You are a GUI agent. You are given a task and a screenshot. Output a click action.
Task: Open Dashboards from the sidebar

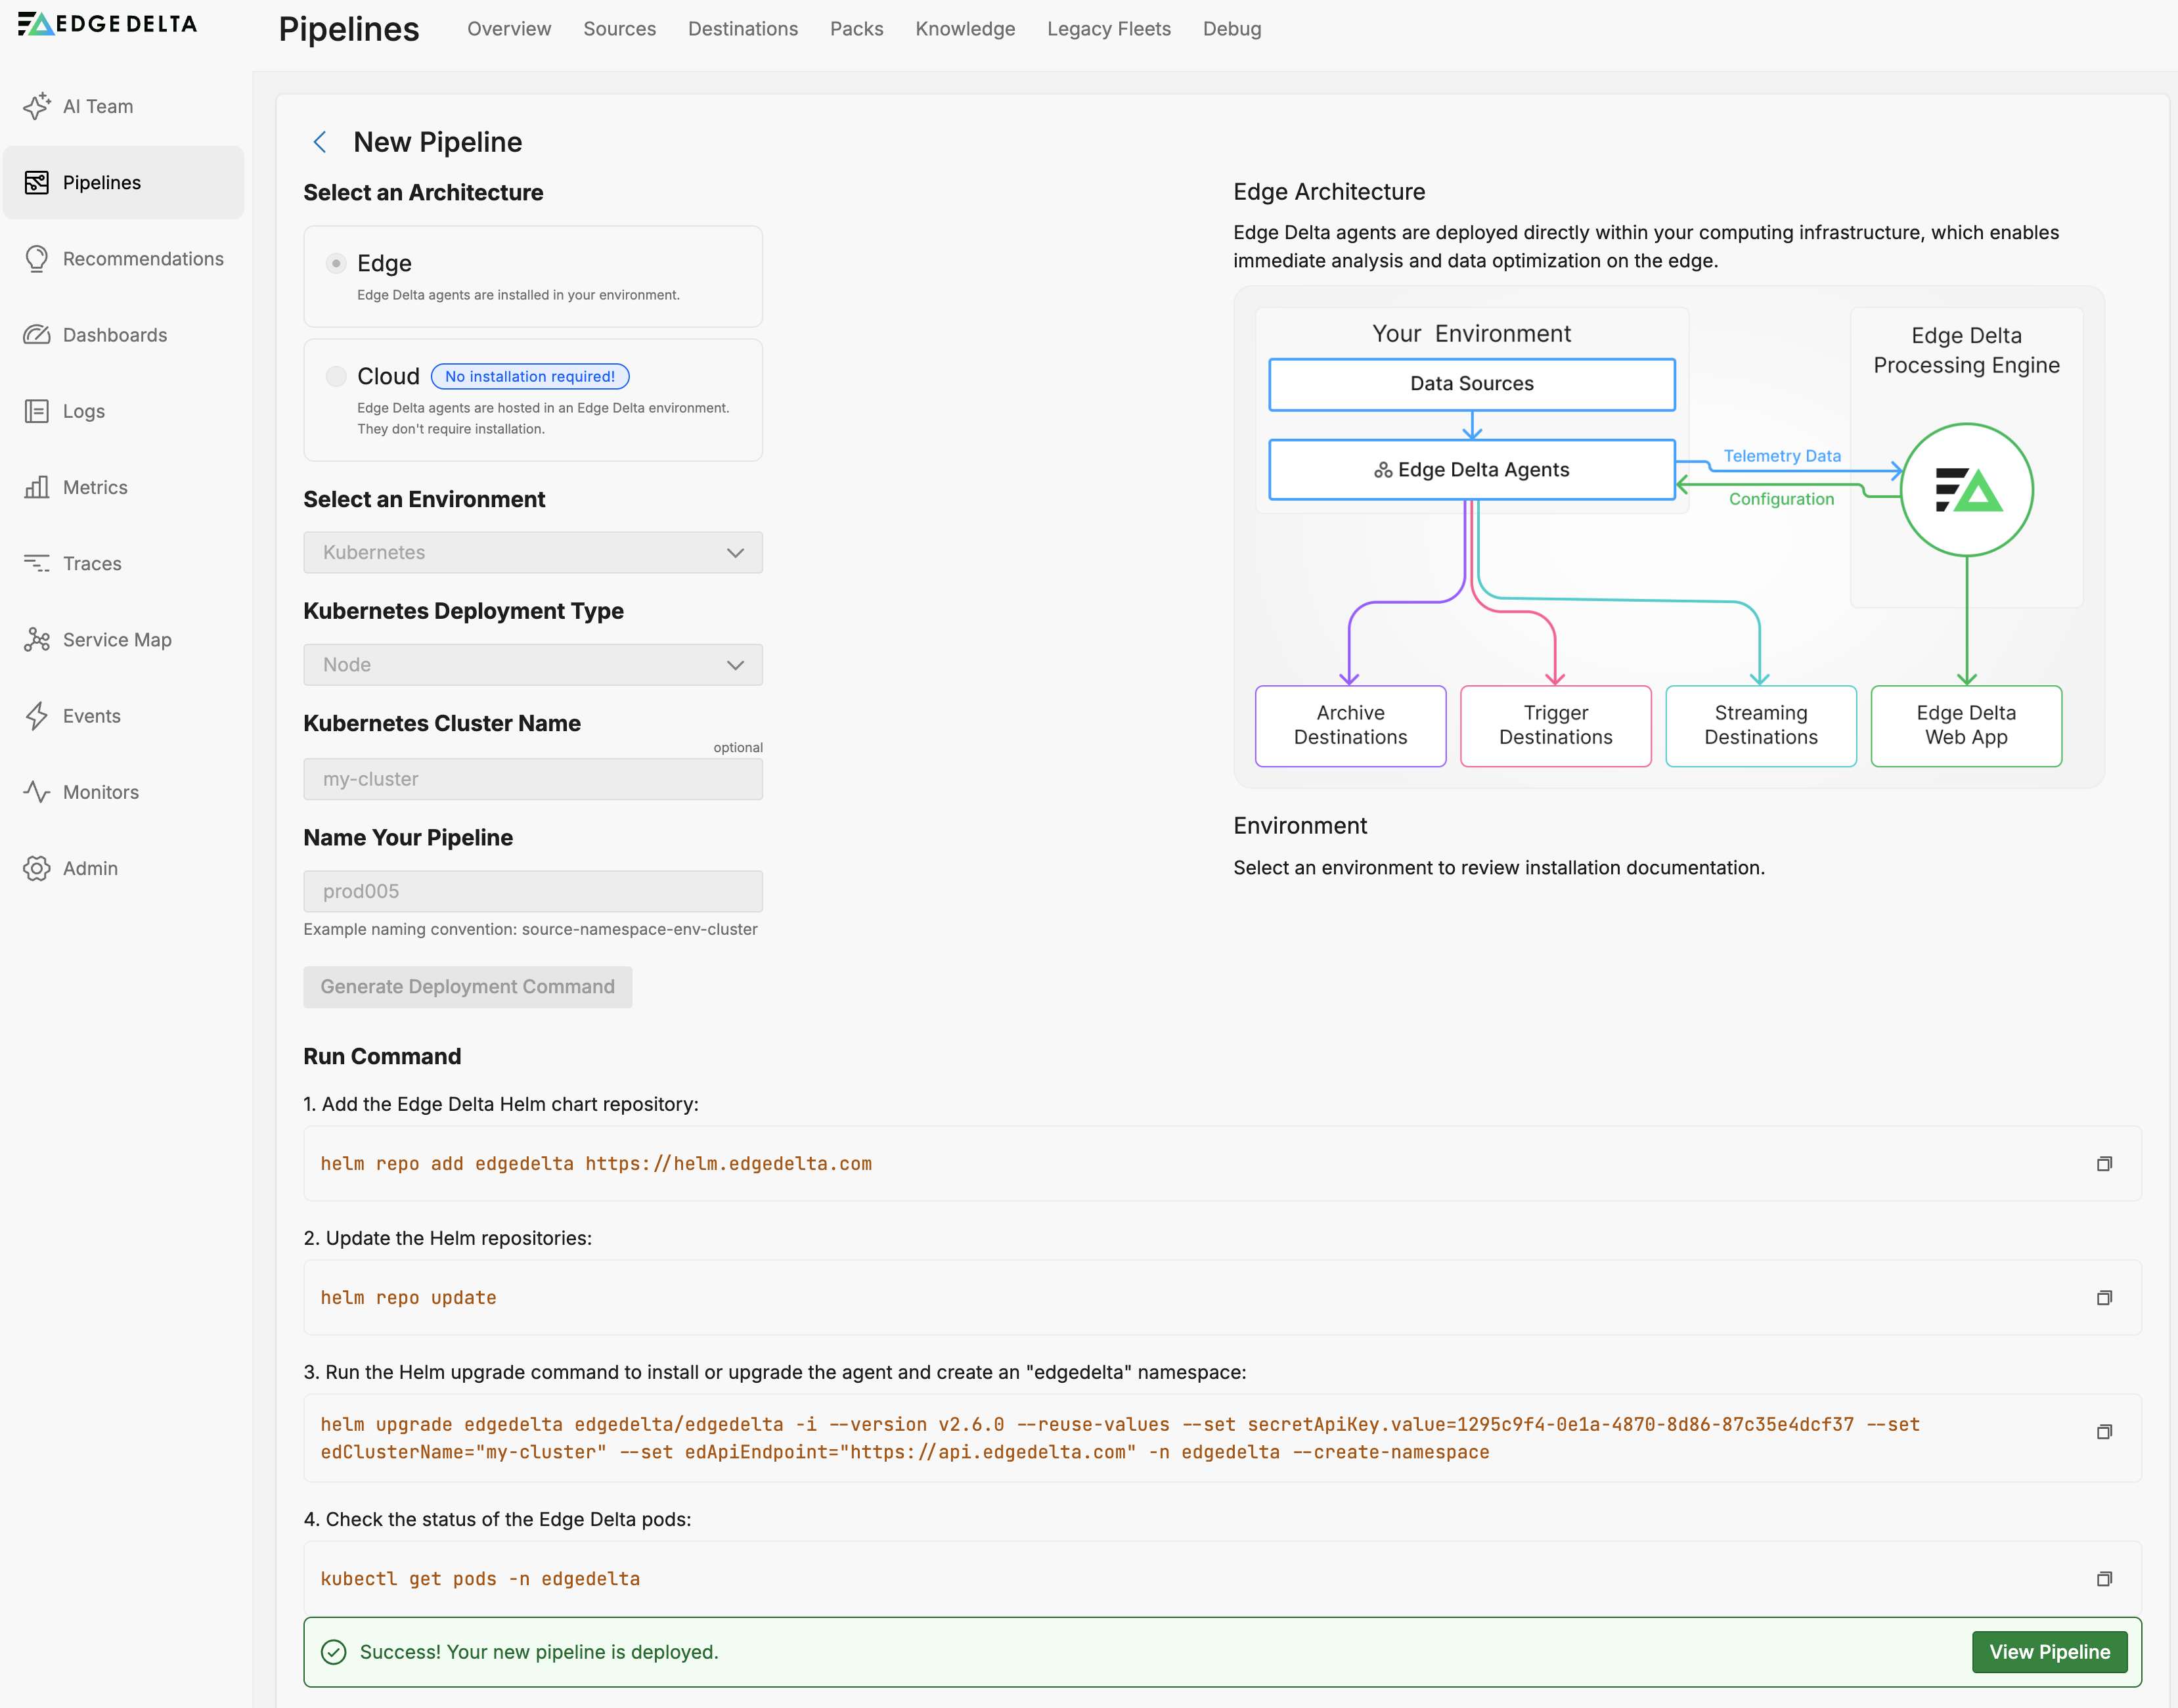pyautogui.click(x=114, y=335)
